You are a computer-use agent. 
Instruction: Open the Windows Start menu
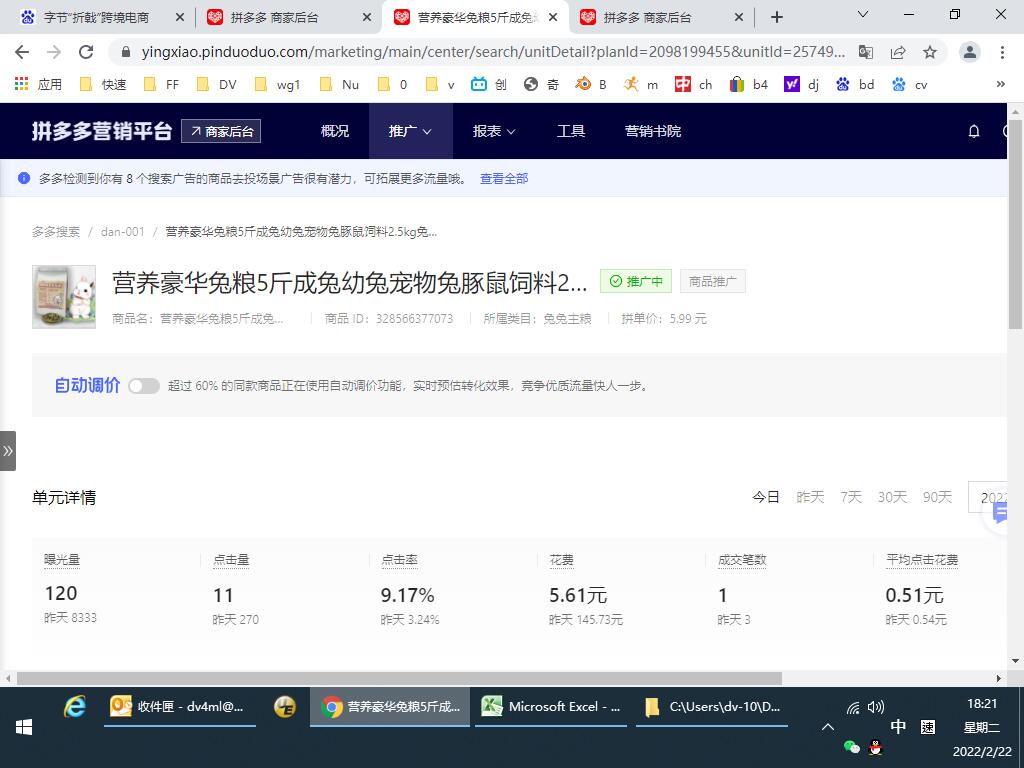click(x=24, y=727)
